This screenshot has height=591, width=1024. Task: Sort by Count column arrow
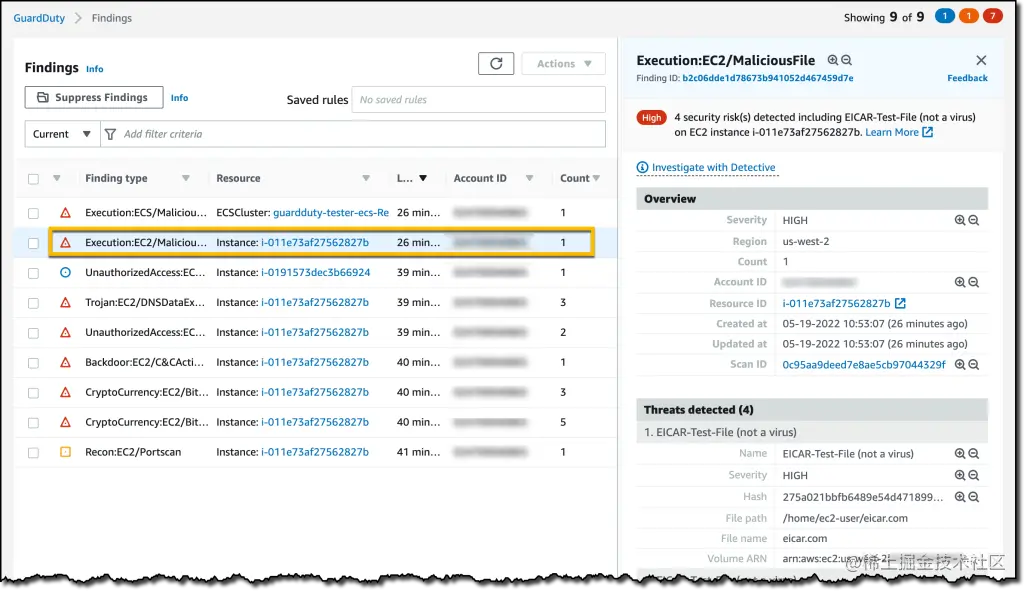coord(596,178)
